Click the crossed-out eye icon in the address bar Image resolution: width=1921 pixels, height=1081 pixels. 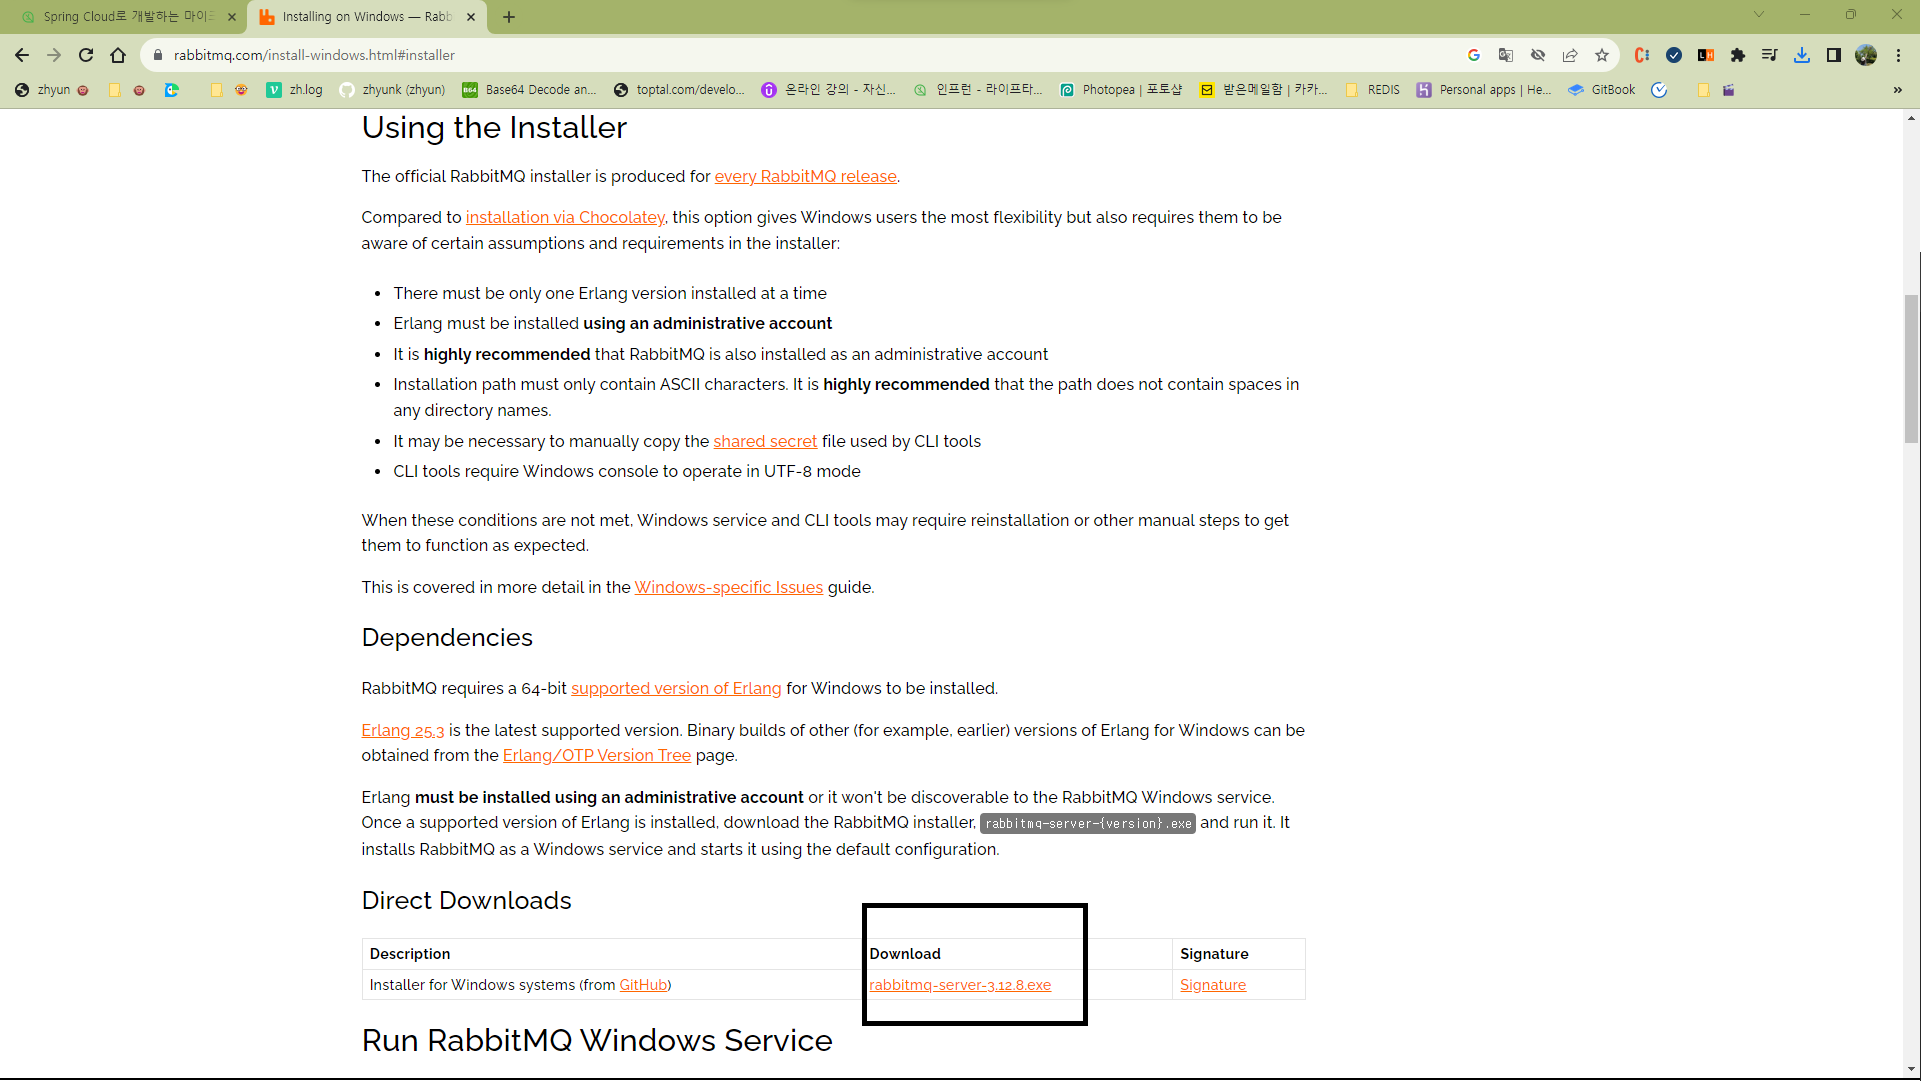point(1538,55)
